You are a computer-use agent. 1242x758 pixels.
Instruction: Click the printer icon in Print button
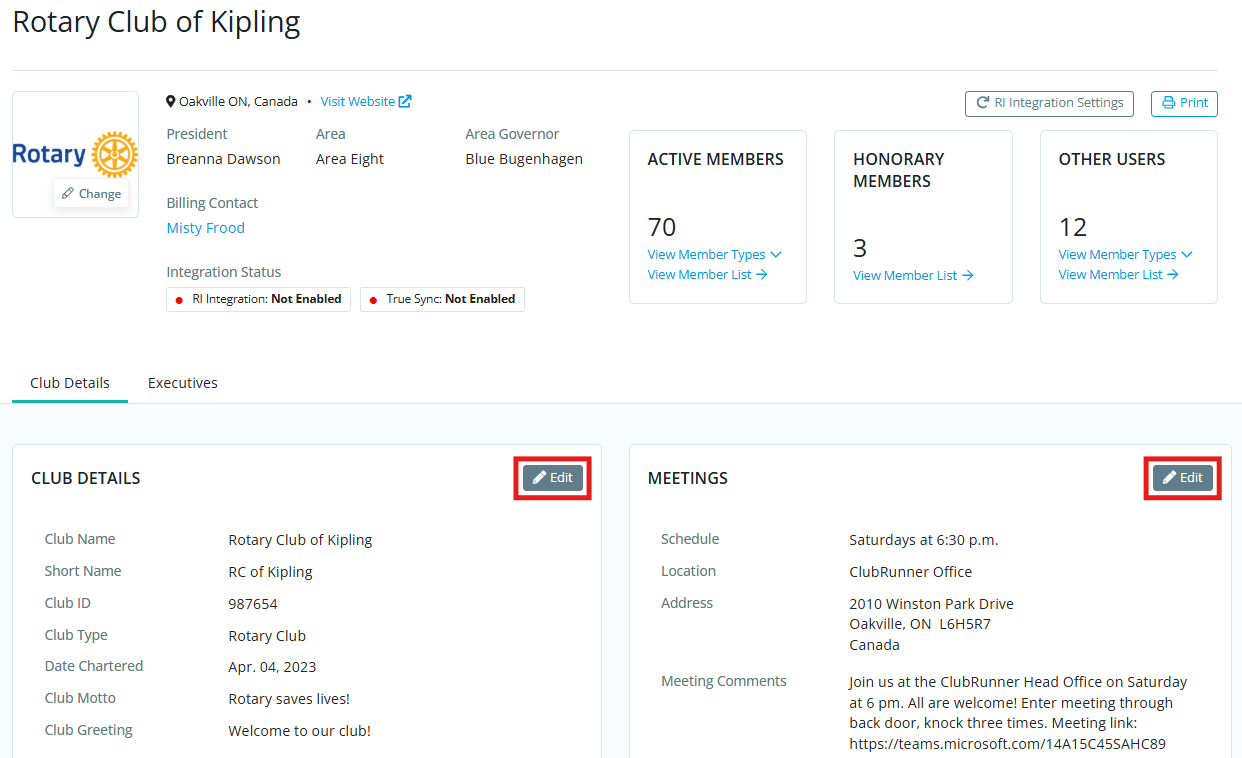[1168, 103]
